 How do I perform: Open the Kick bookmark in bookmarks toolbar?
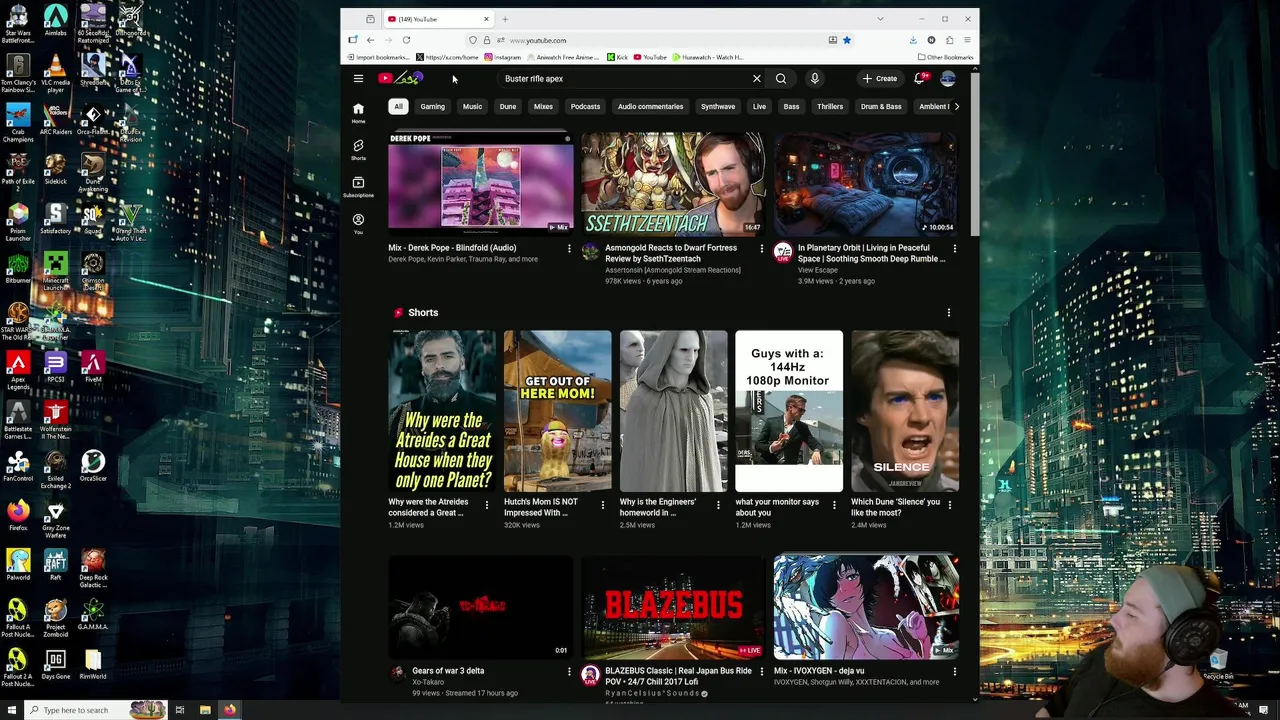pos(617,57)
